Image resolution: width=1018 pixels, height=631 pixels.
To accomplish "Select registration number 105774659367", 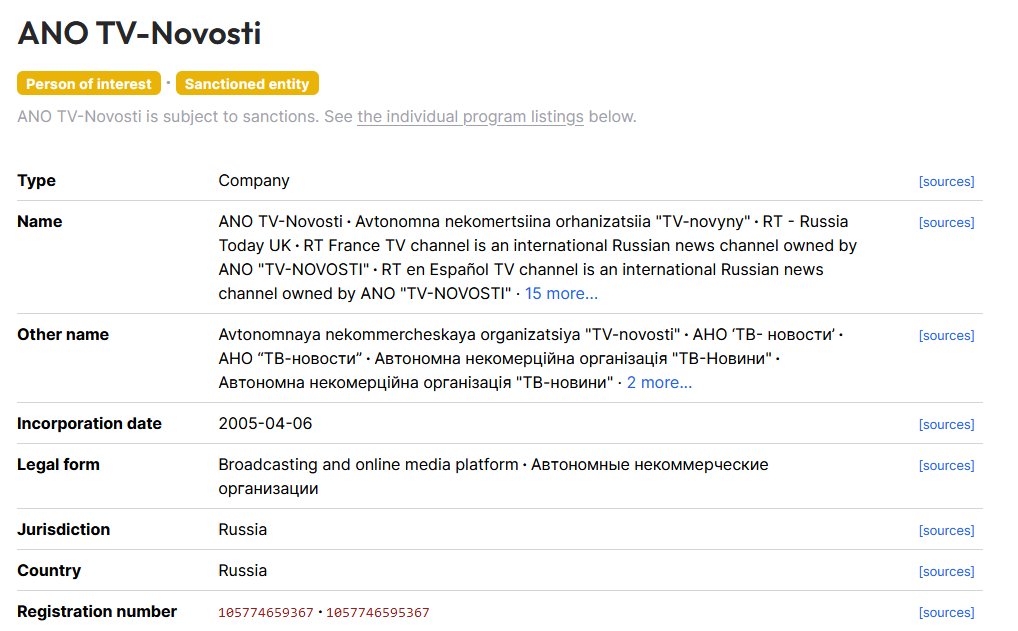I will click(x=266, y=613).
